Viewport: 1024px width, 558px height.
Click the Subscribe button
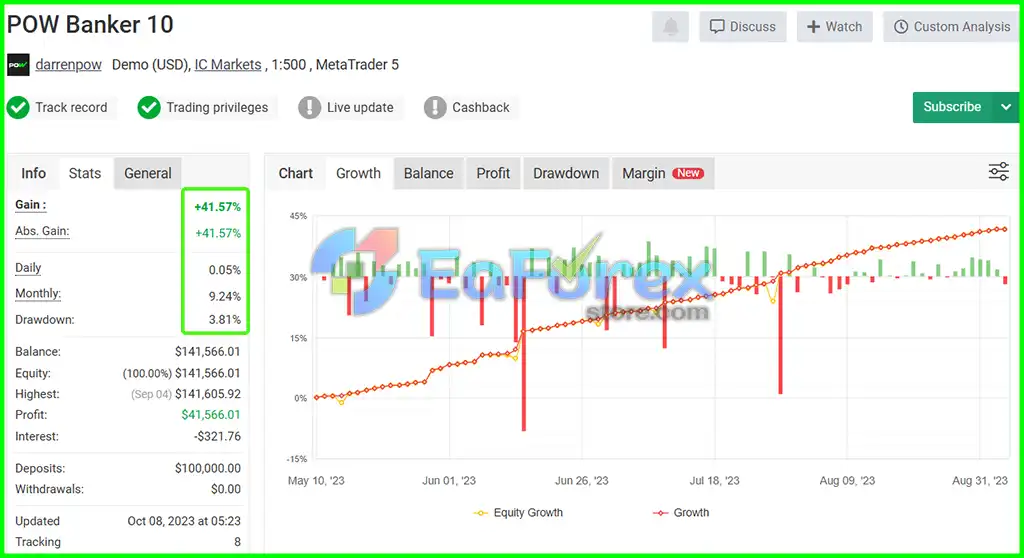click(952, 107)
